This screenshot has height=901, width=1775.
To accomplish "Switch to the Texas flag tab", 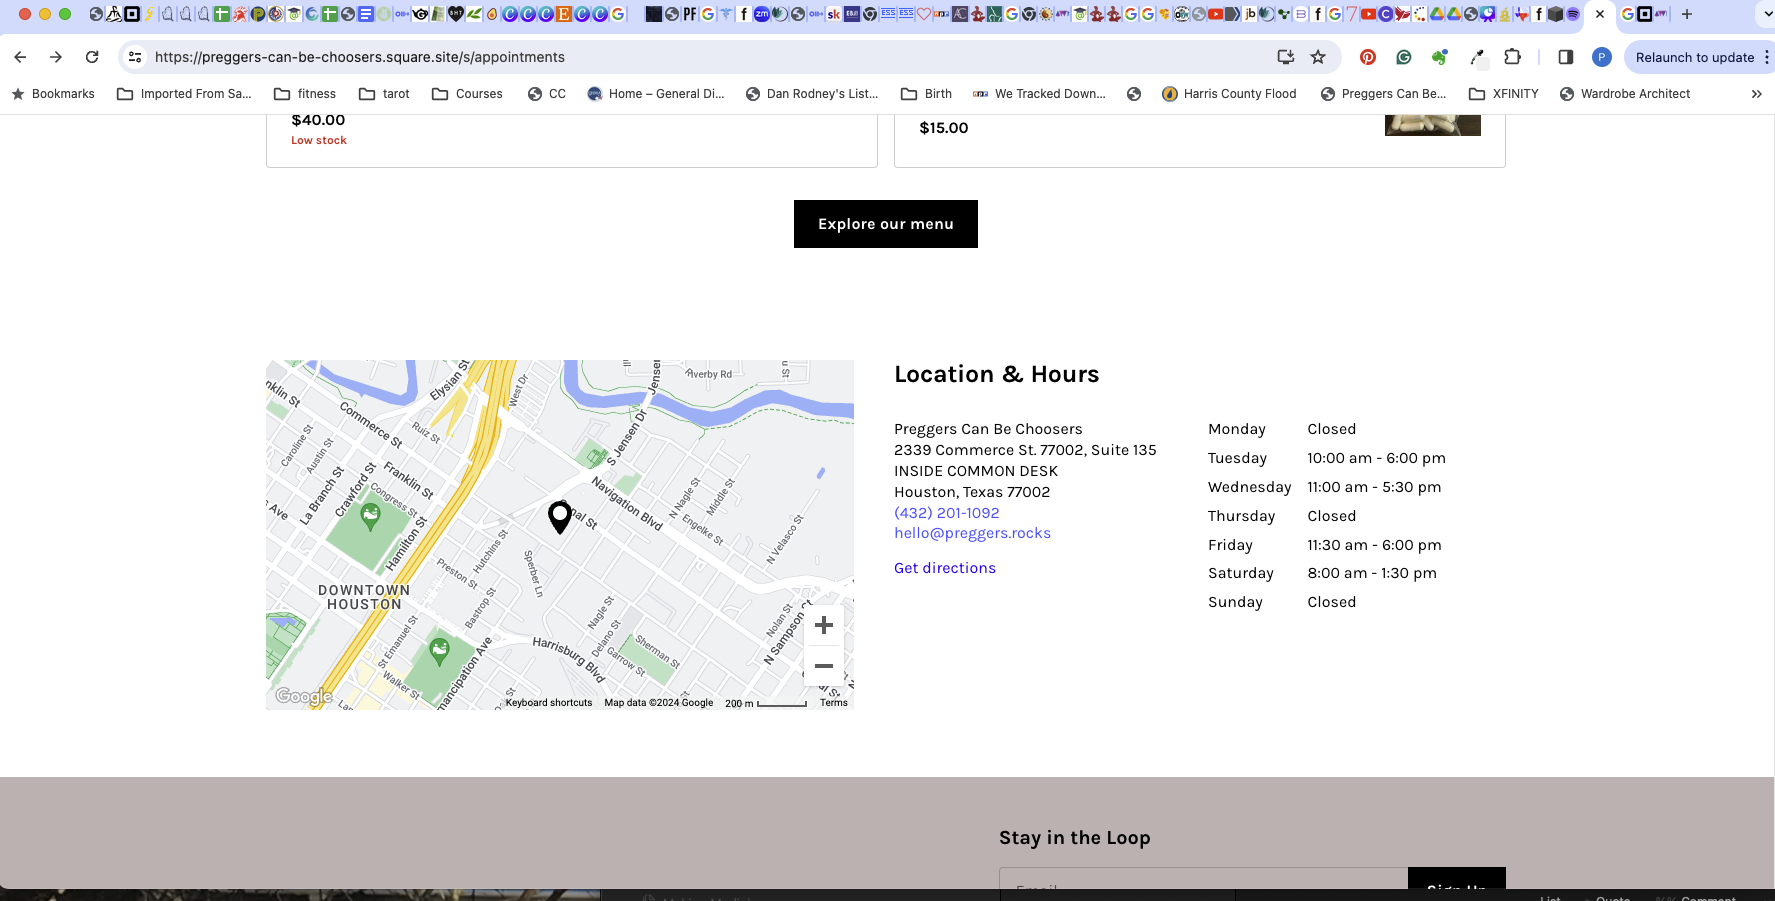I will click(x=1522, y=14).
